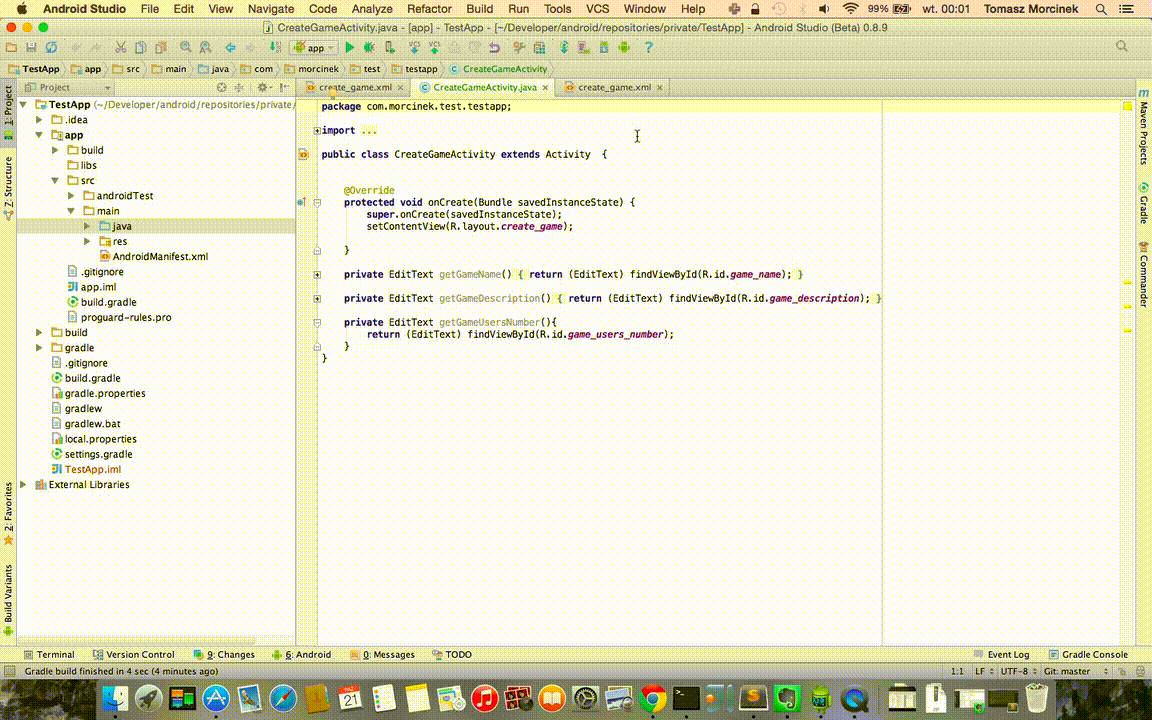Open the Help question mark icon
Screen dimensions: 1152x720
click(x=648, y=47)
